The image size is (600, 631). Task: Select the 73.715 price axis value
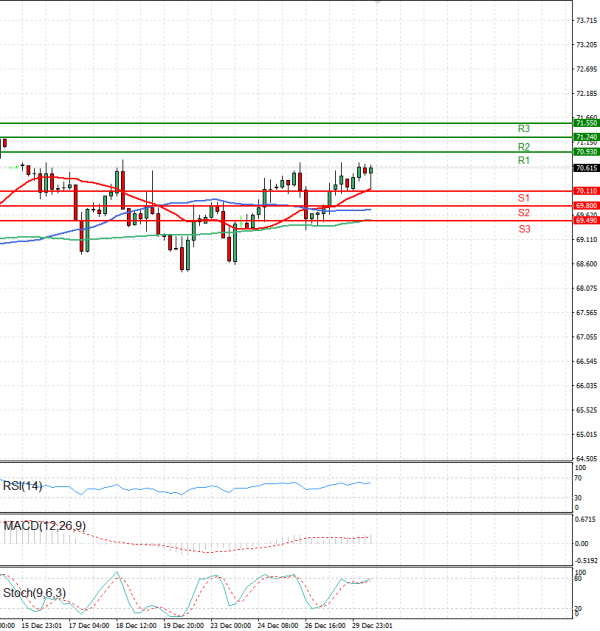(x=586, y=21)
